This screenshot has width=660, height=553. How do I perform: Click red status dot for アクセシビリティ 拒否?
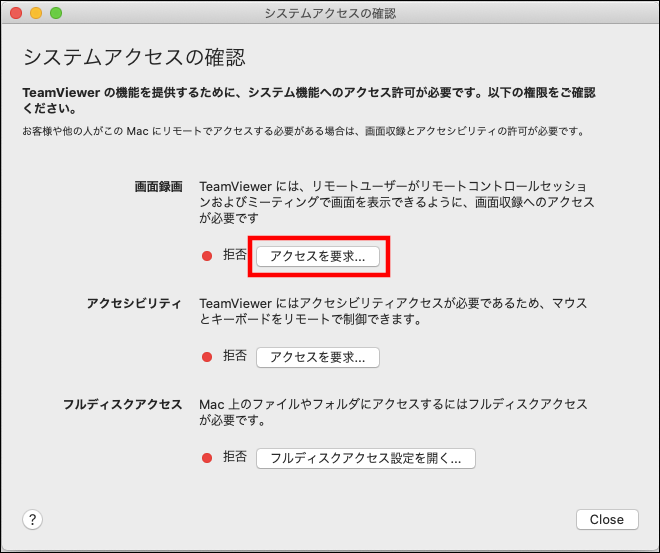(207, 357)
